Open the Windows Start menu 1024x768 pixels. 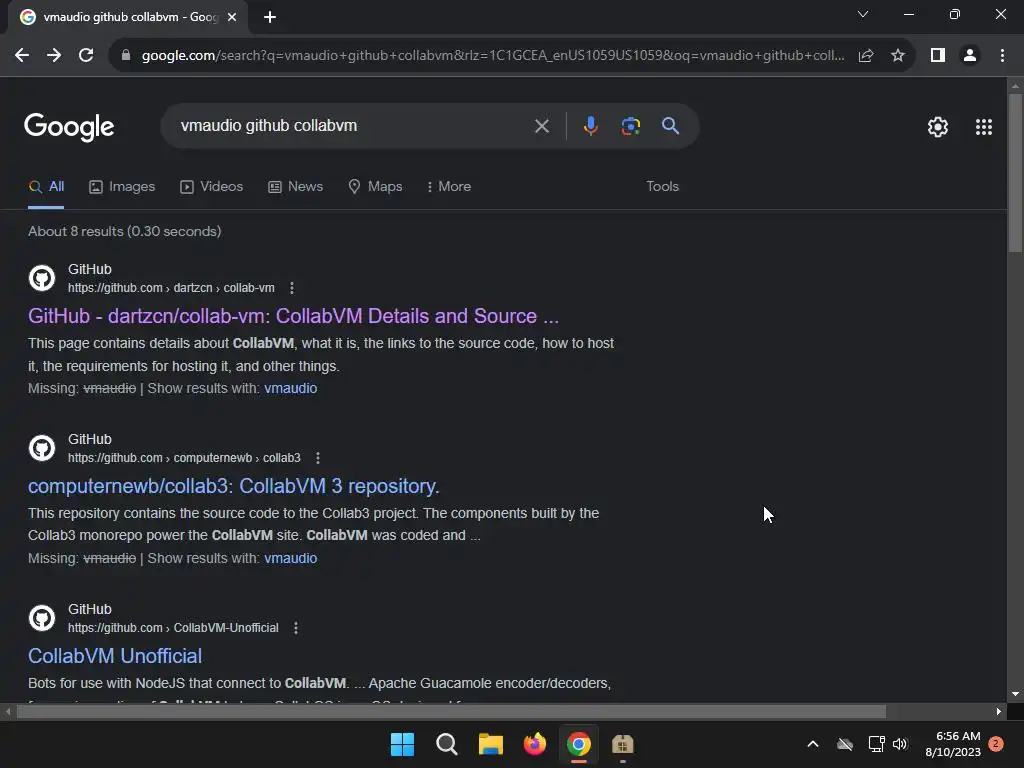coord(402,744)
